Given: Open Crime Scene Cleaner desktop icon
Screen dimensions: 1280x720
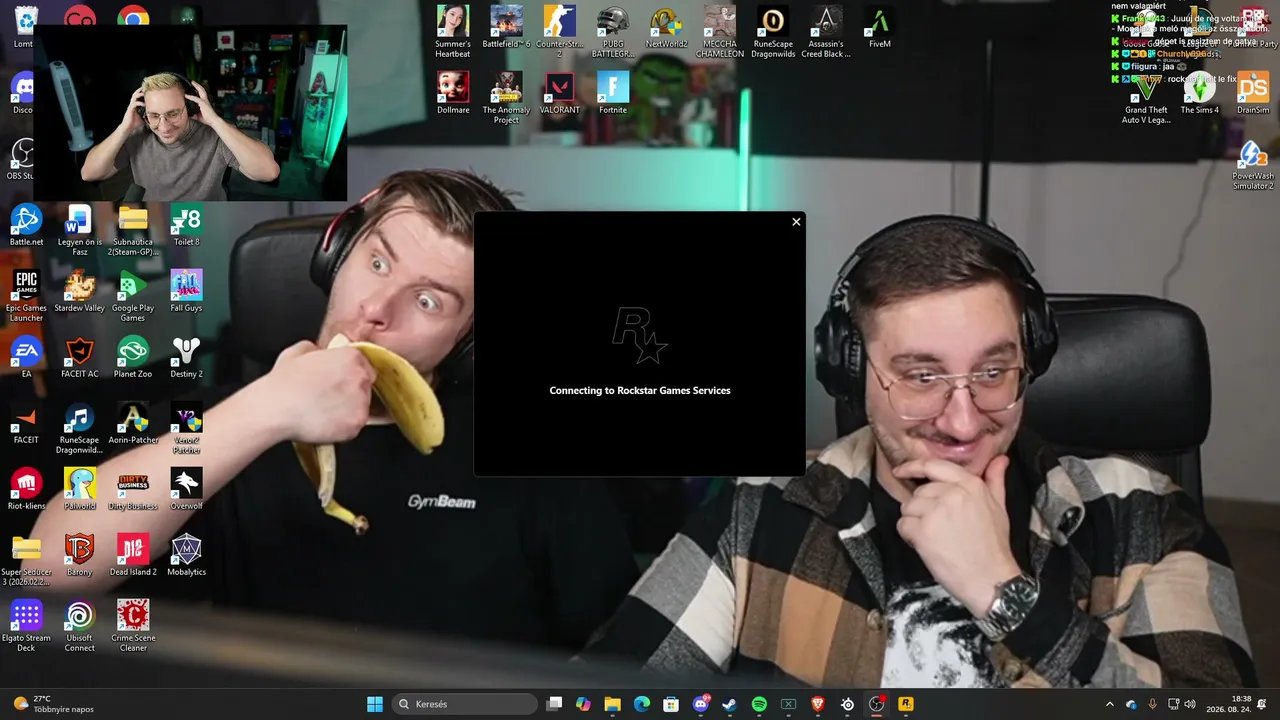Looking at the screenshot, I should tap(133, 626).
